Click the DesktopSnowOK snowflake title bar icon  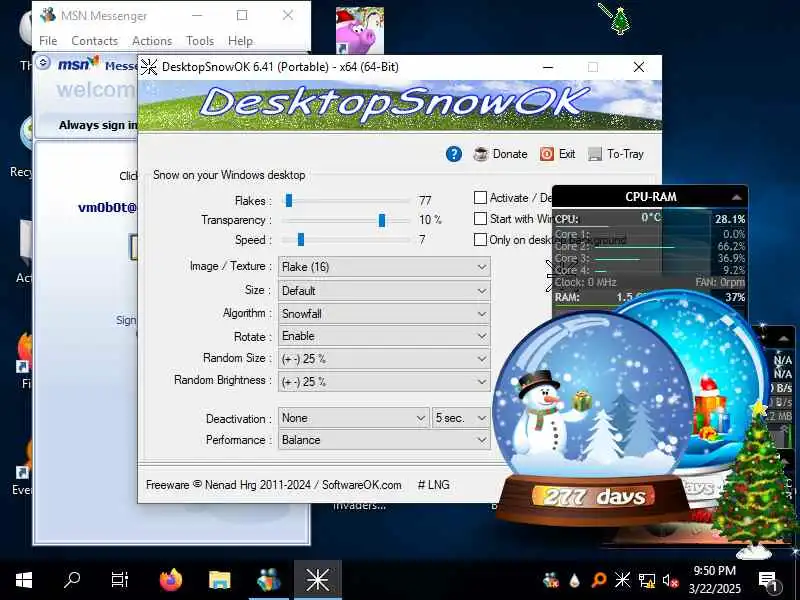pos(149,67)
